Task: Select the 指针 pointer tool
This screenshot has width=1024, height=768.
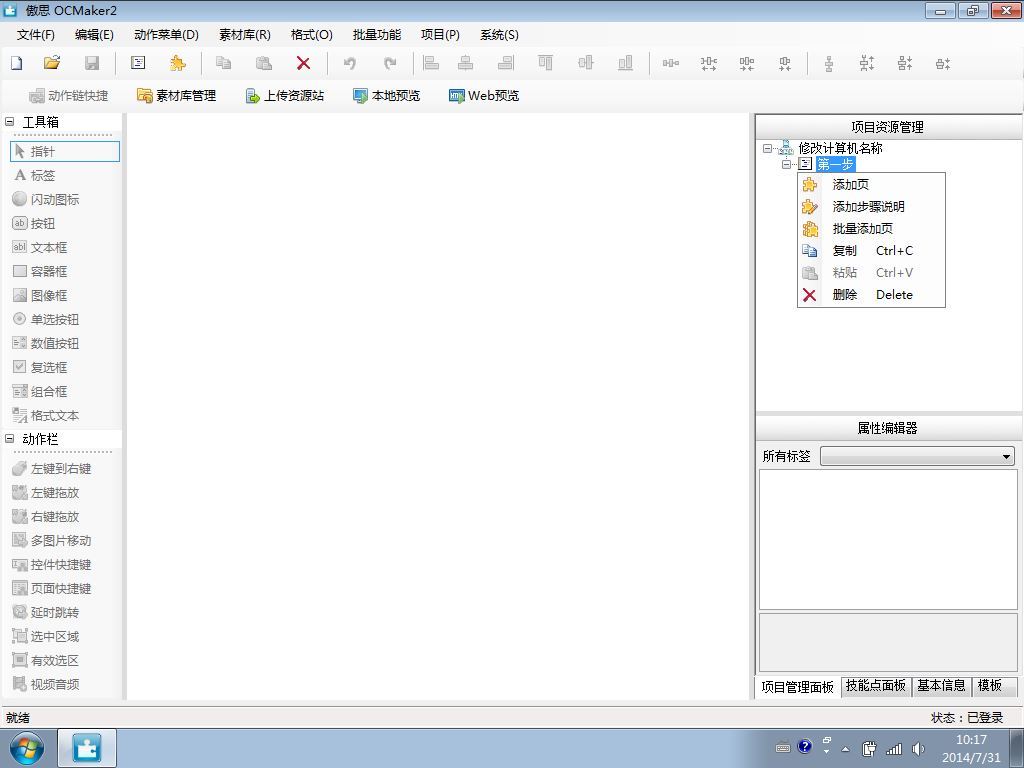Action: (65, 152)
